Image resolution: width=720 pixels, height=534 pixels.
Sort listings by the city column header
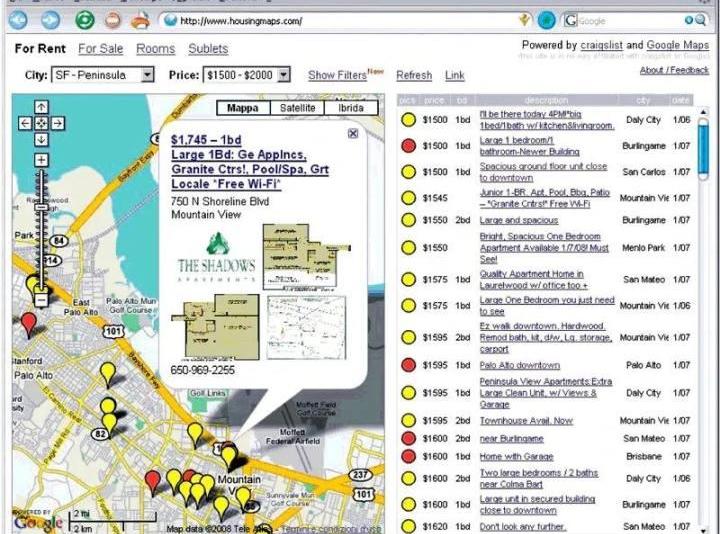click(x=643, y=100)
